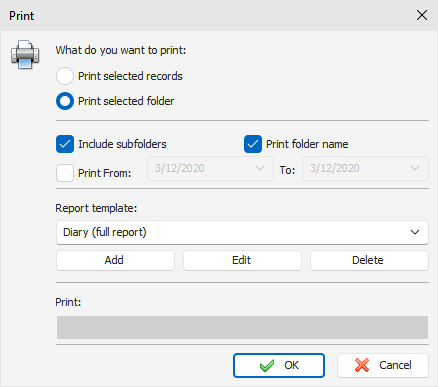Choose Print selected folder radio button
The height and width of the screenshot is (387, 438).
65,101
